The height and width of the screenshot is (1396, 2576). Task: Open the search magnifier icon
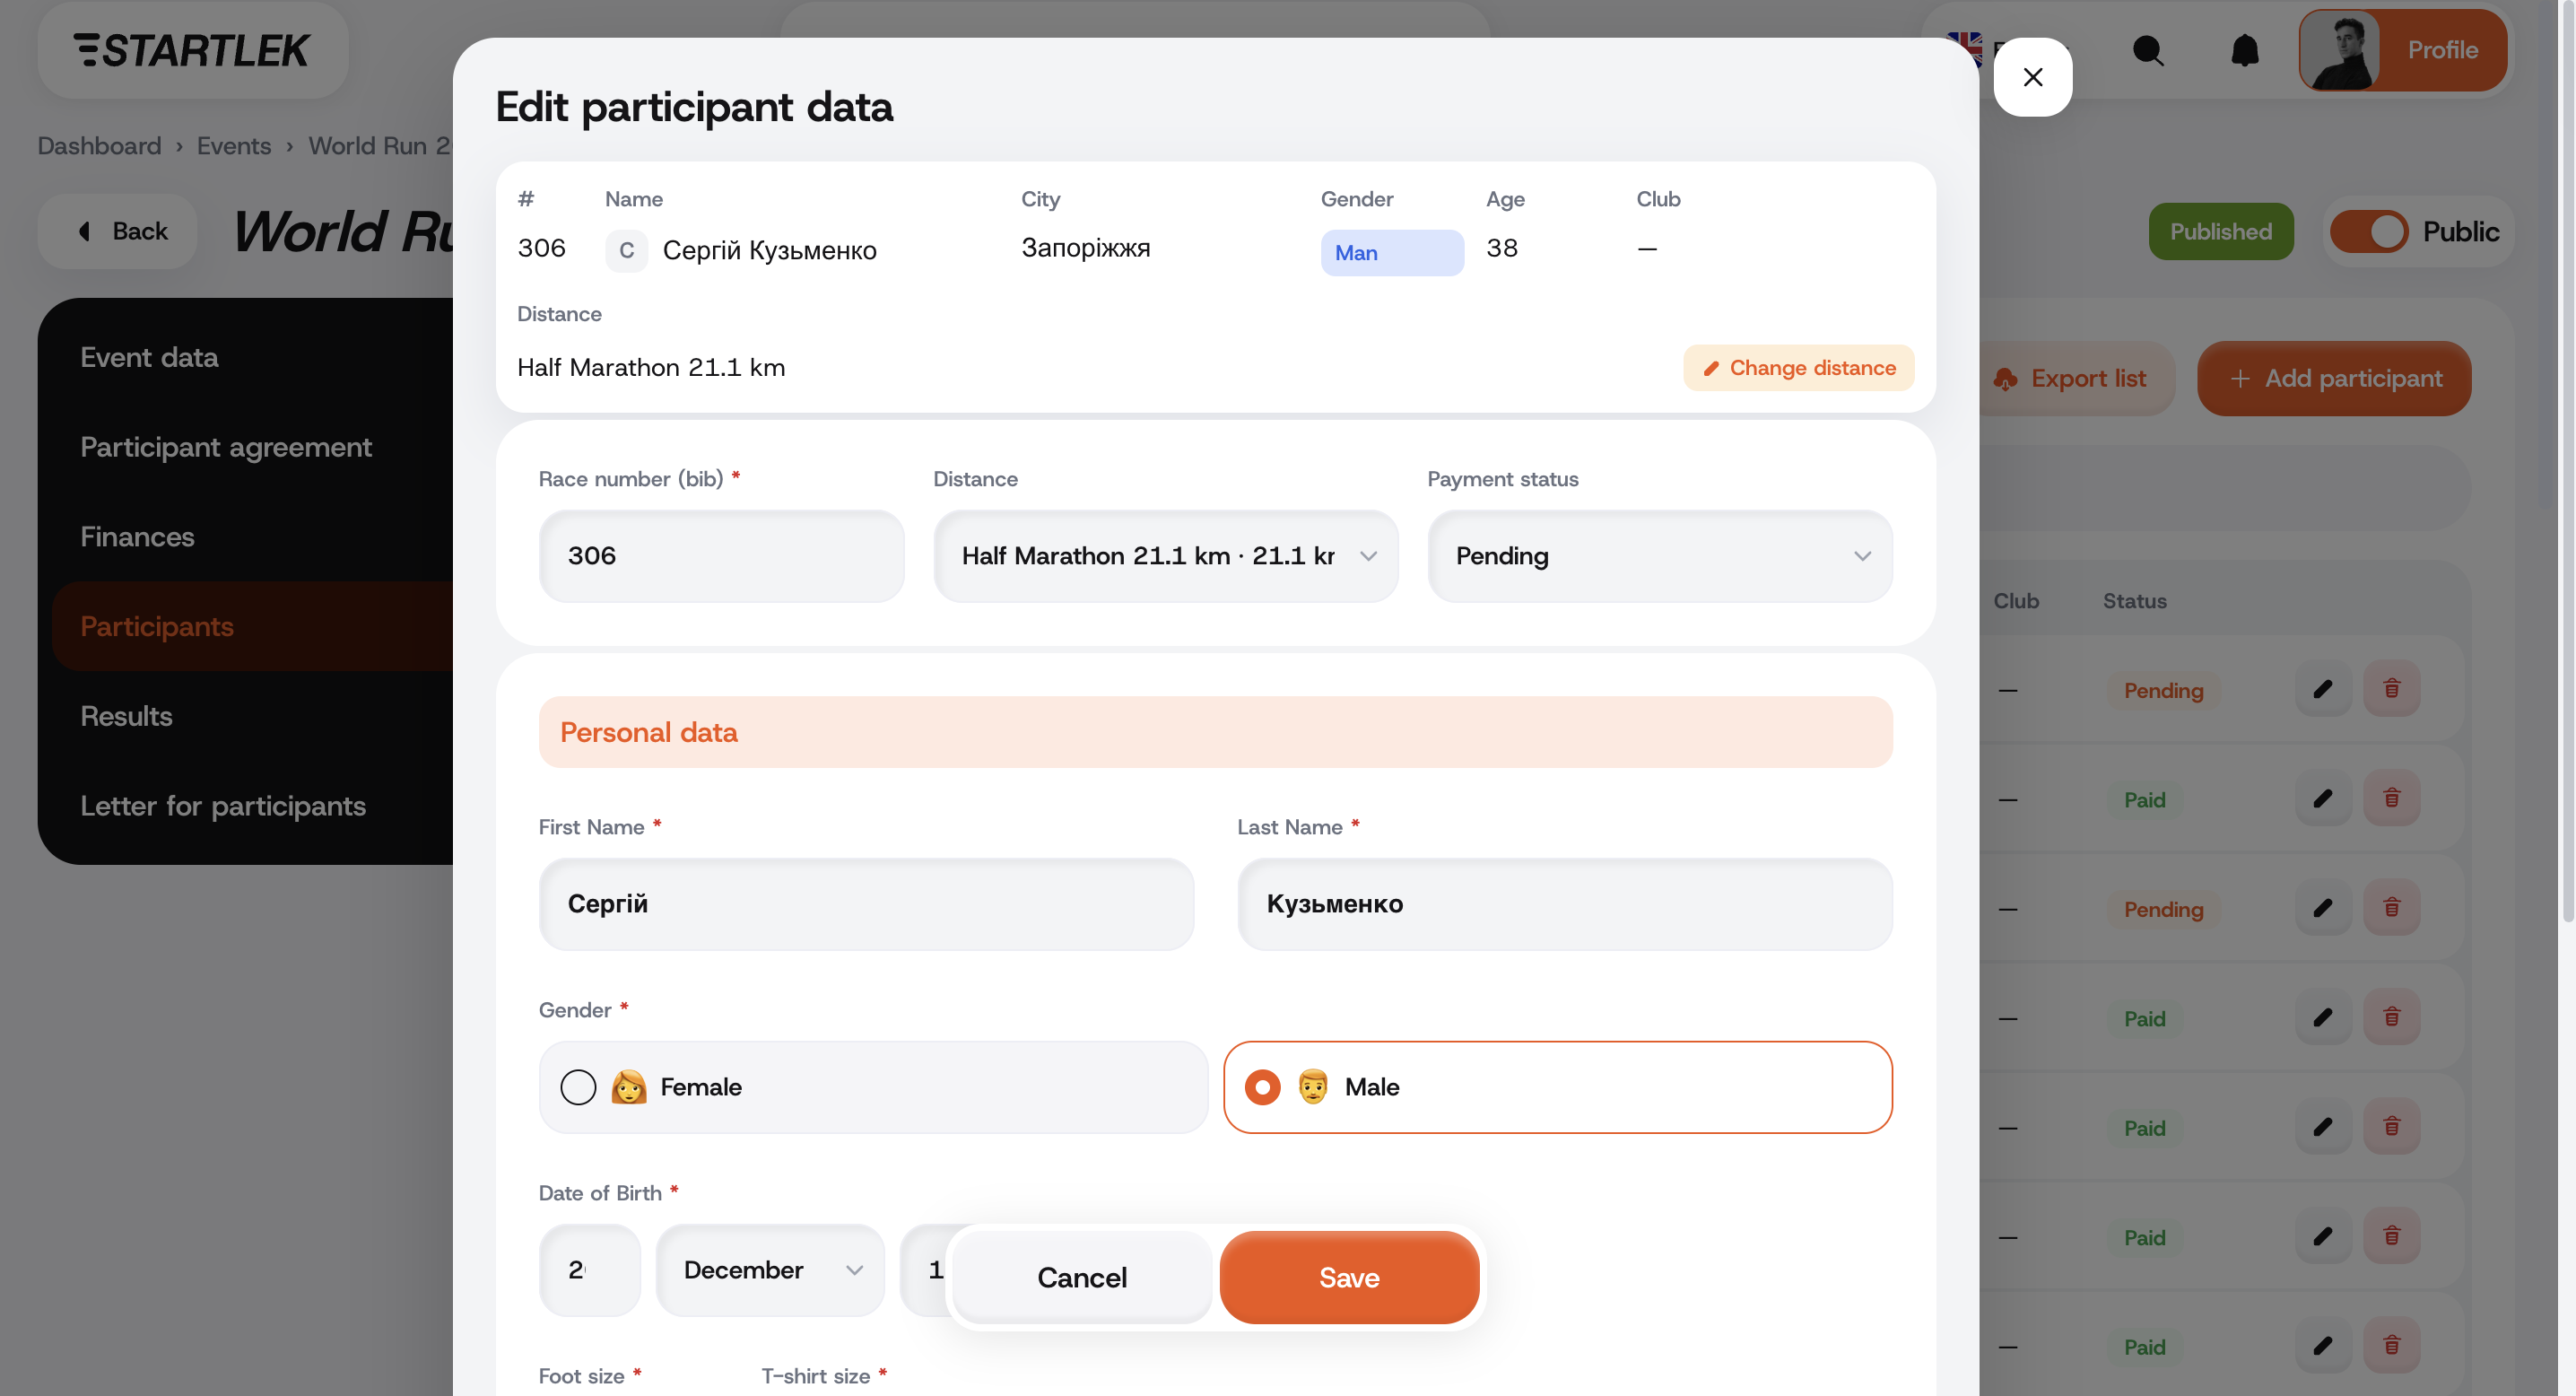[2148, 50]
